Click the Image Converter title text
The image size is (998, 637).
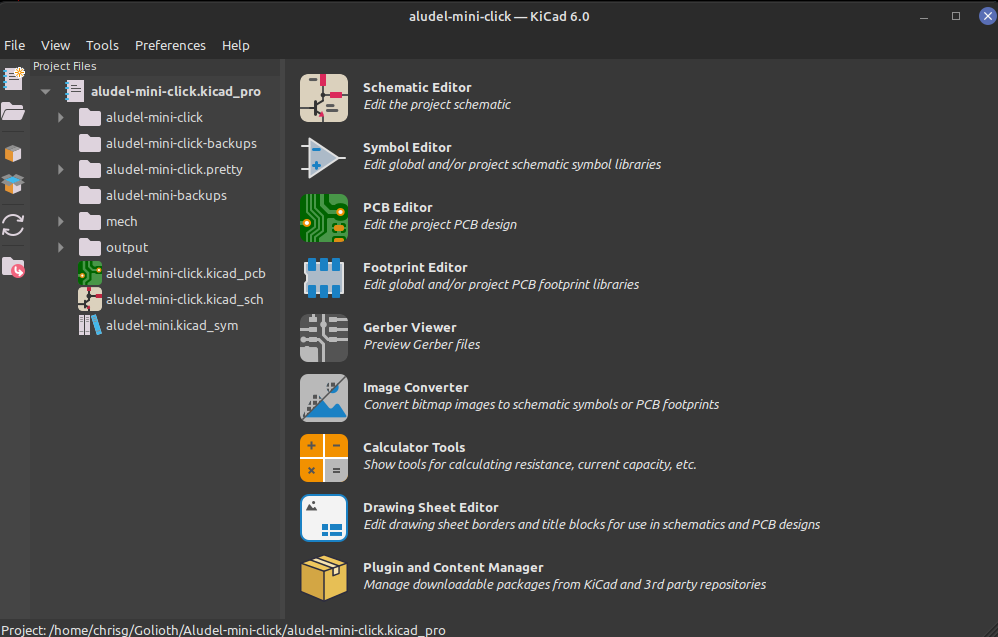416,388
